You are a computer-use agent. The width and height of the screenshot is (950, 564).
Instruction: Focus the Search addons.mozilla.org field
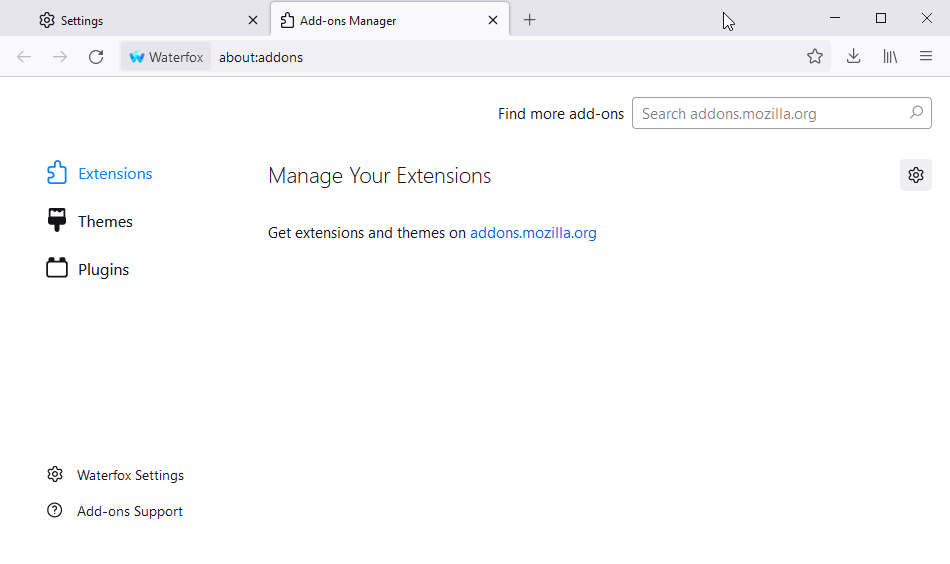click(782, 113)
